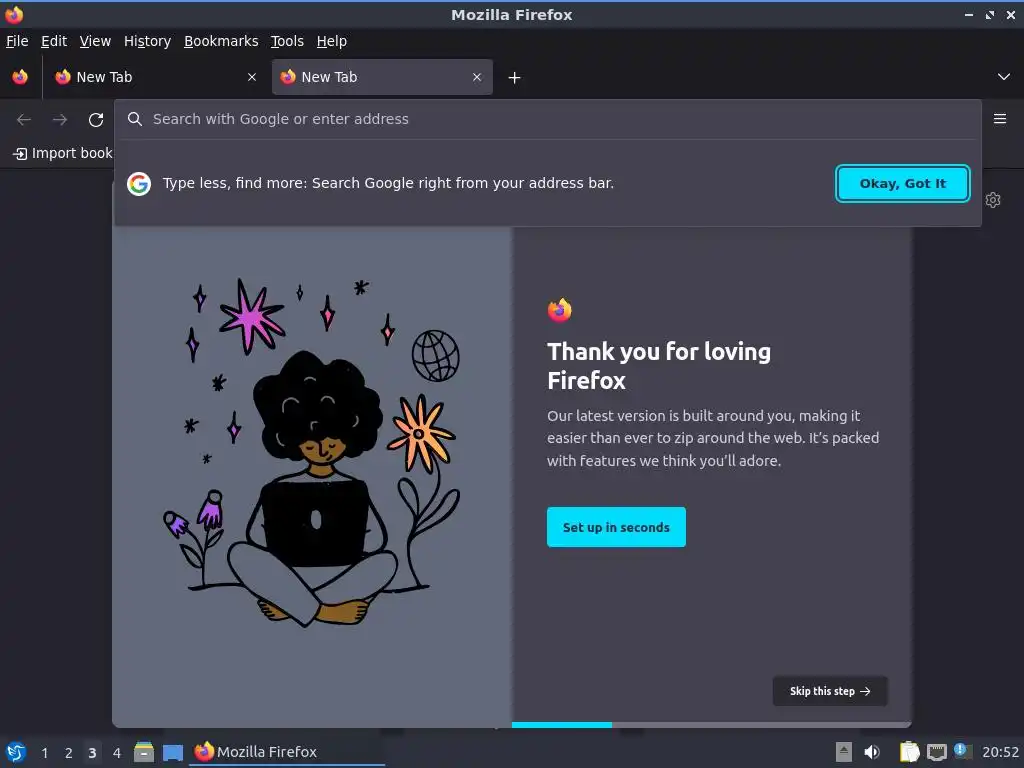Click the Google logo in search tip

pyautogui.click(x=139, y=184)
